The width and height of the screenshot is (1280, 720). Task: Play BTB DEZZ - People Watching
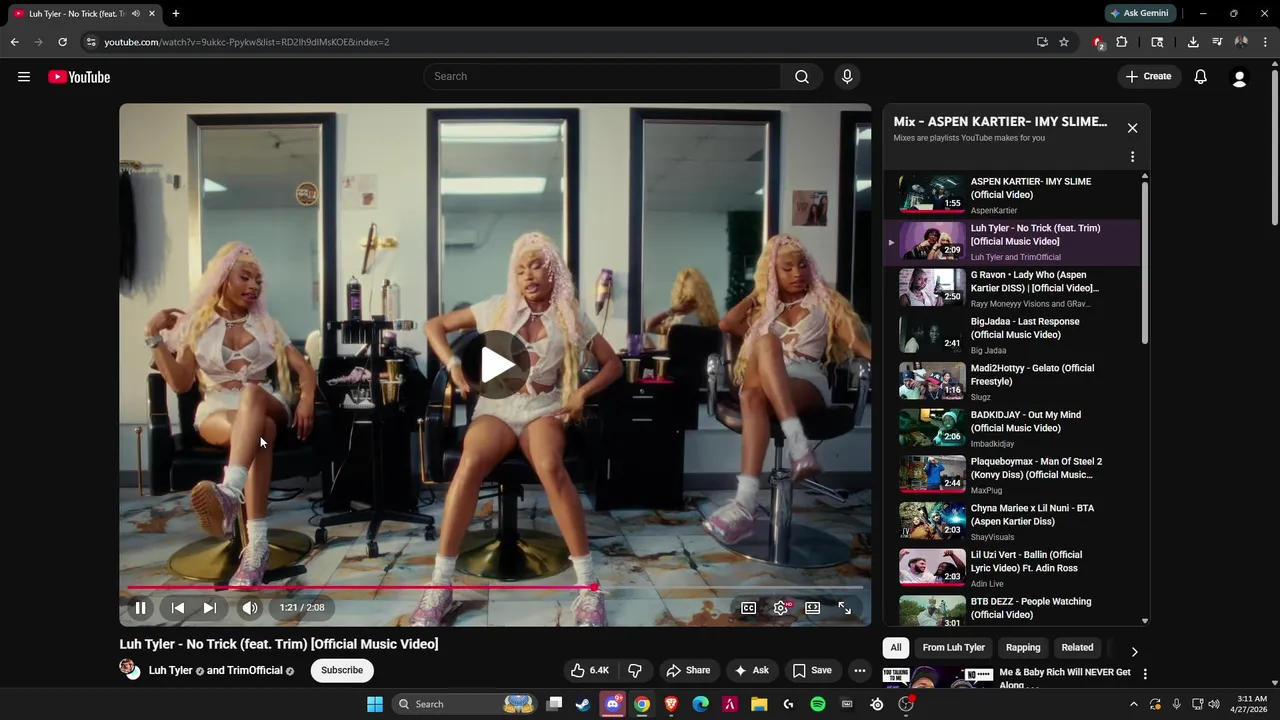(1012, 610)
